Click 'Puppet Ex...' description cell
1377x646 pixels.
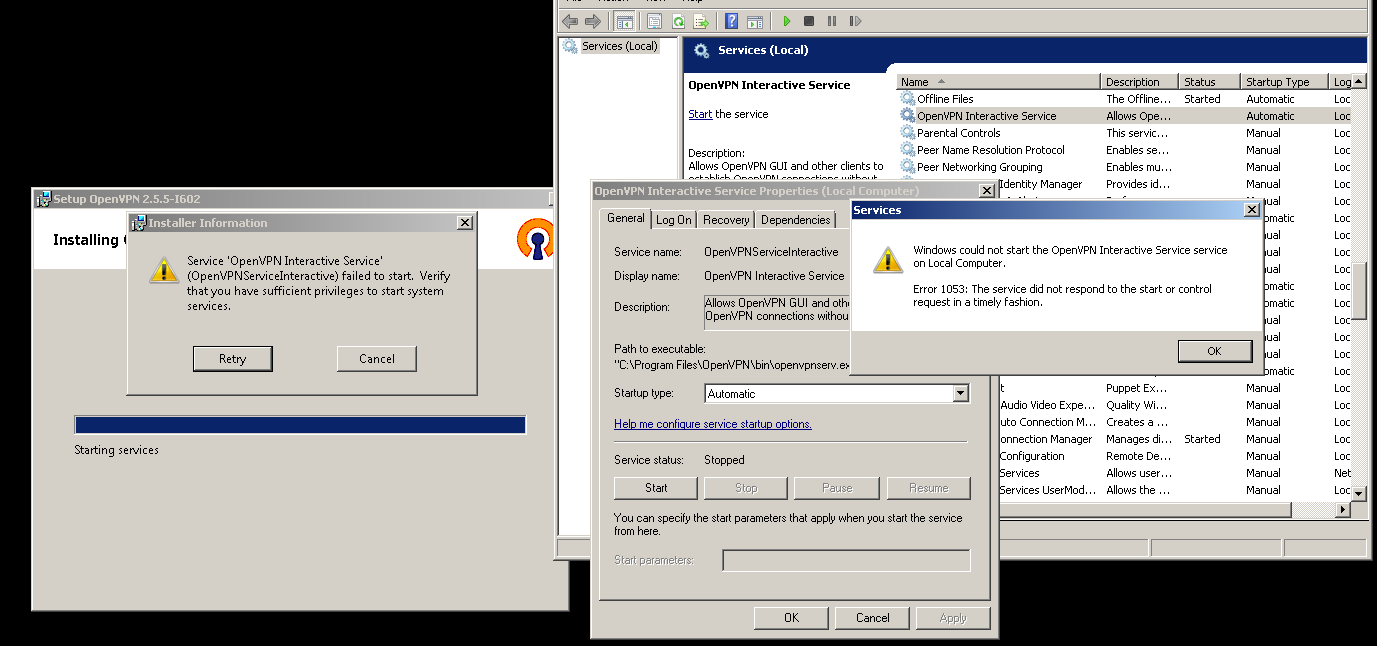point(1137,388)
